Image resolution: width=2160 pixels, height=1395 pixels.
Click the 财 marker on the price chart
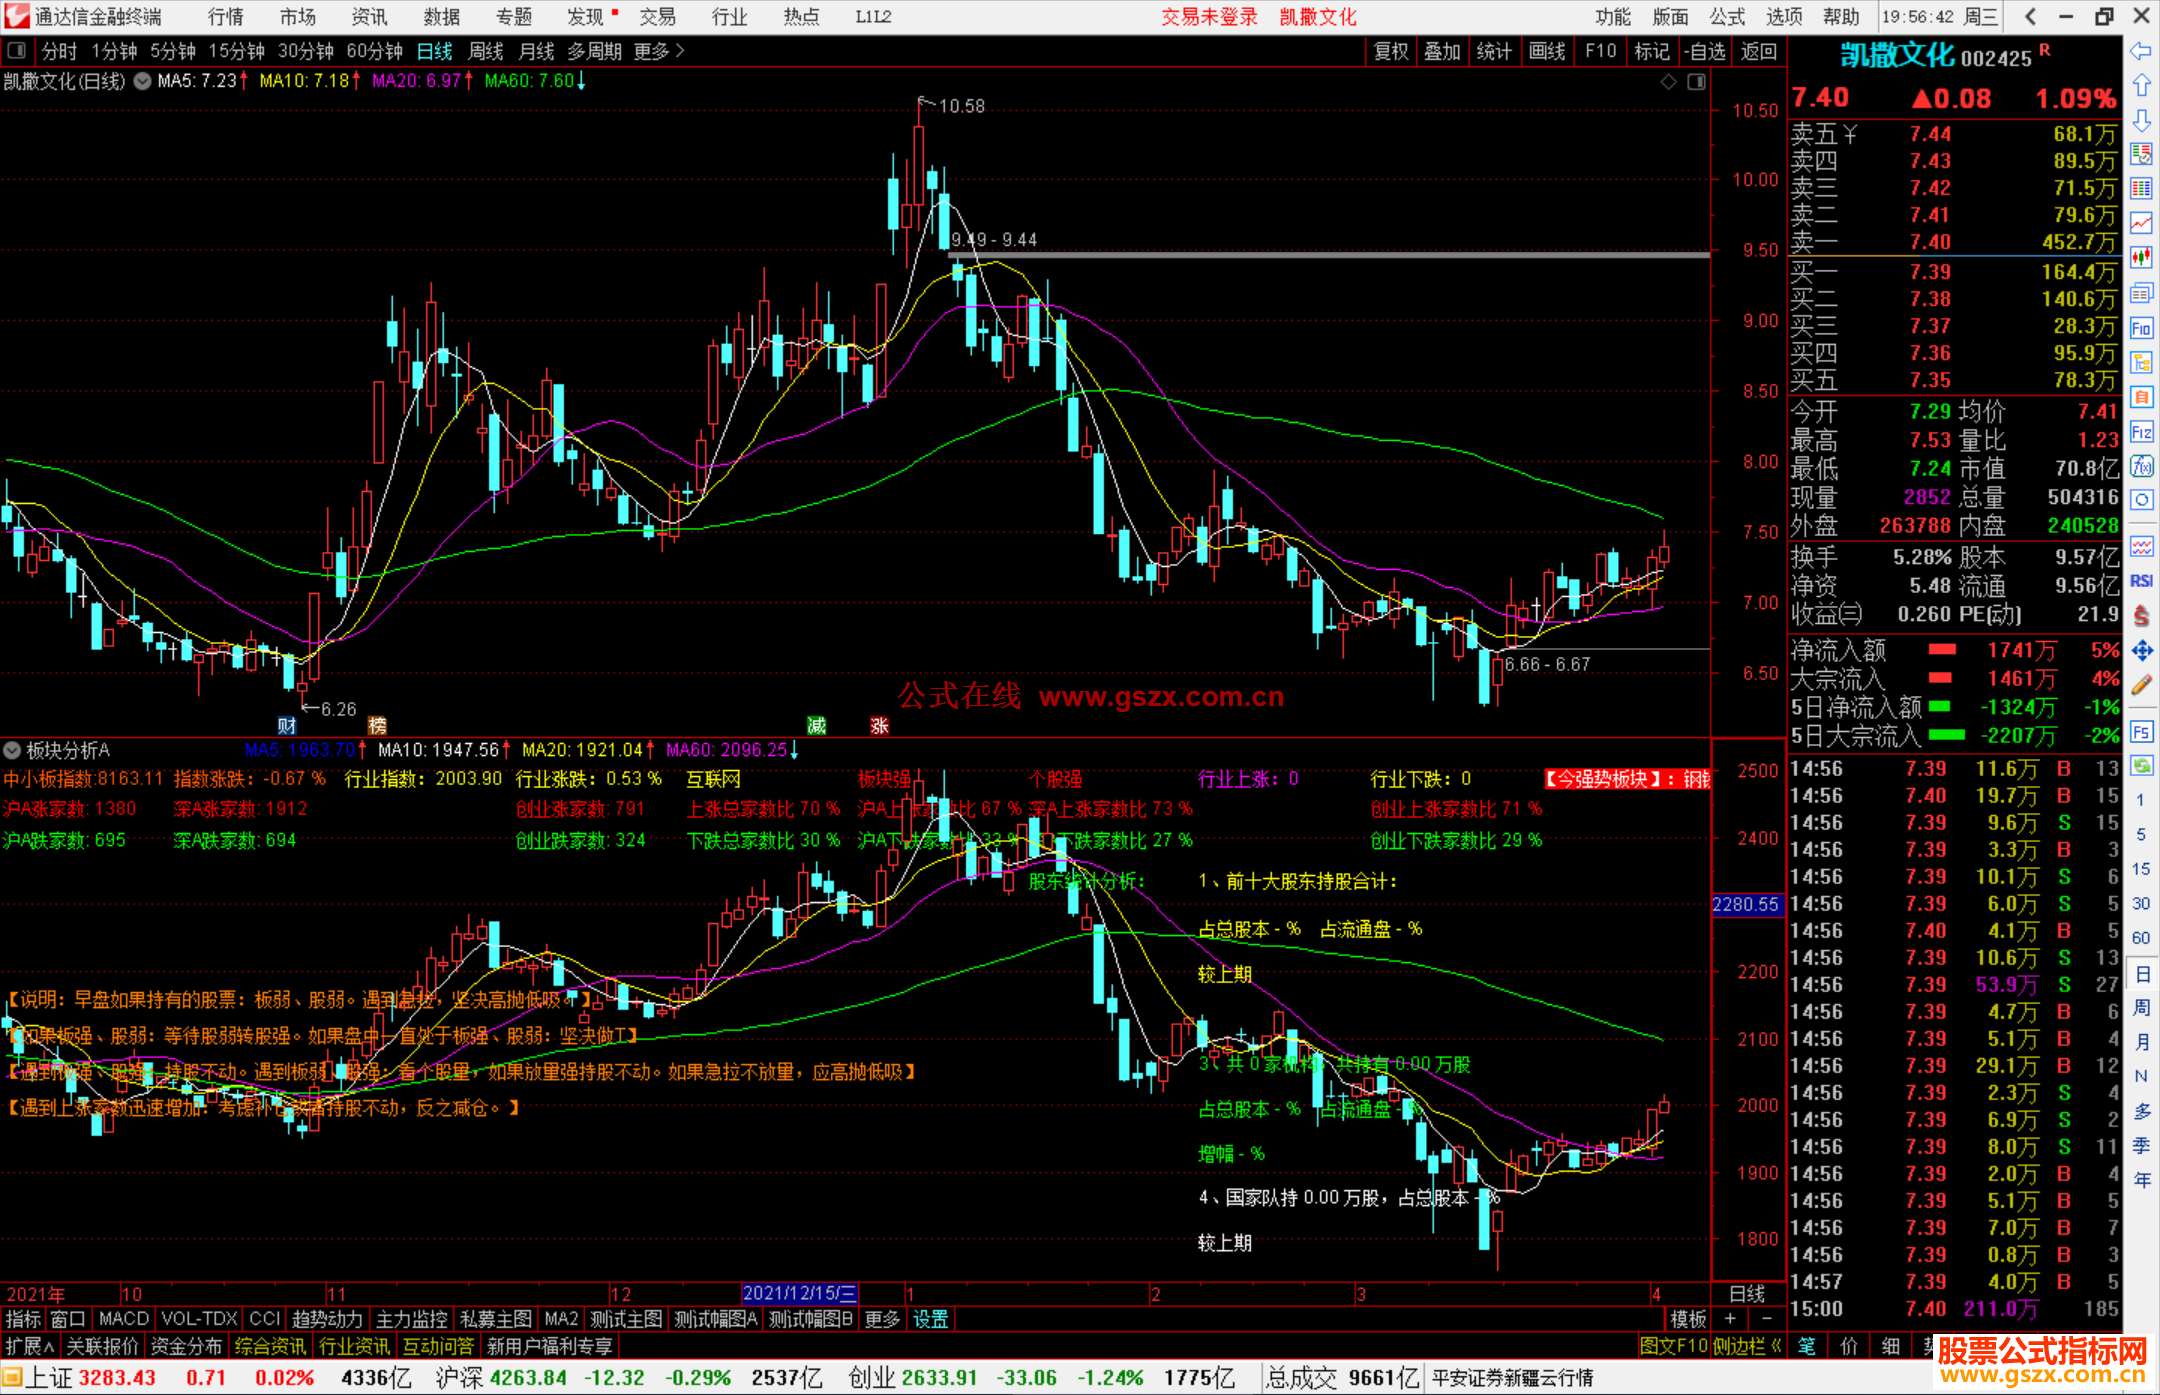pos(287,726)
